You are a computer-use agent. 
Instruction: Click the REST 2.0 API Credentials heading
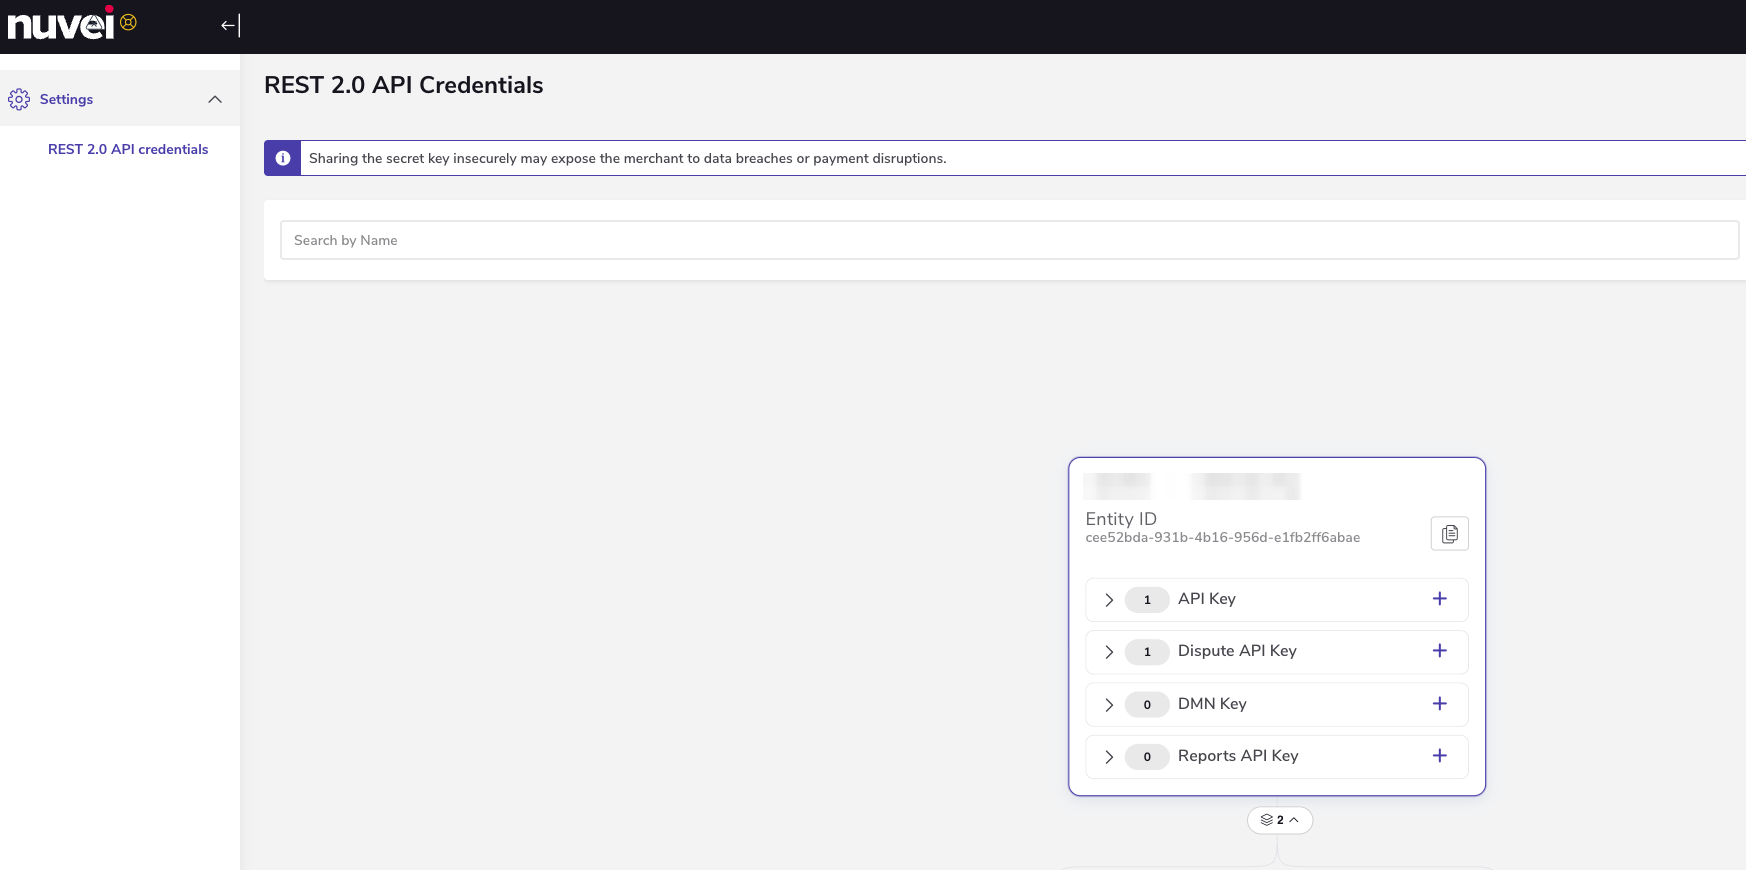point(404,86)
